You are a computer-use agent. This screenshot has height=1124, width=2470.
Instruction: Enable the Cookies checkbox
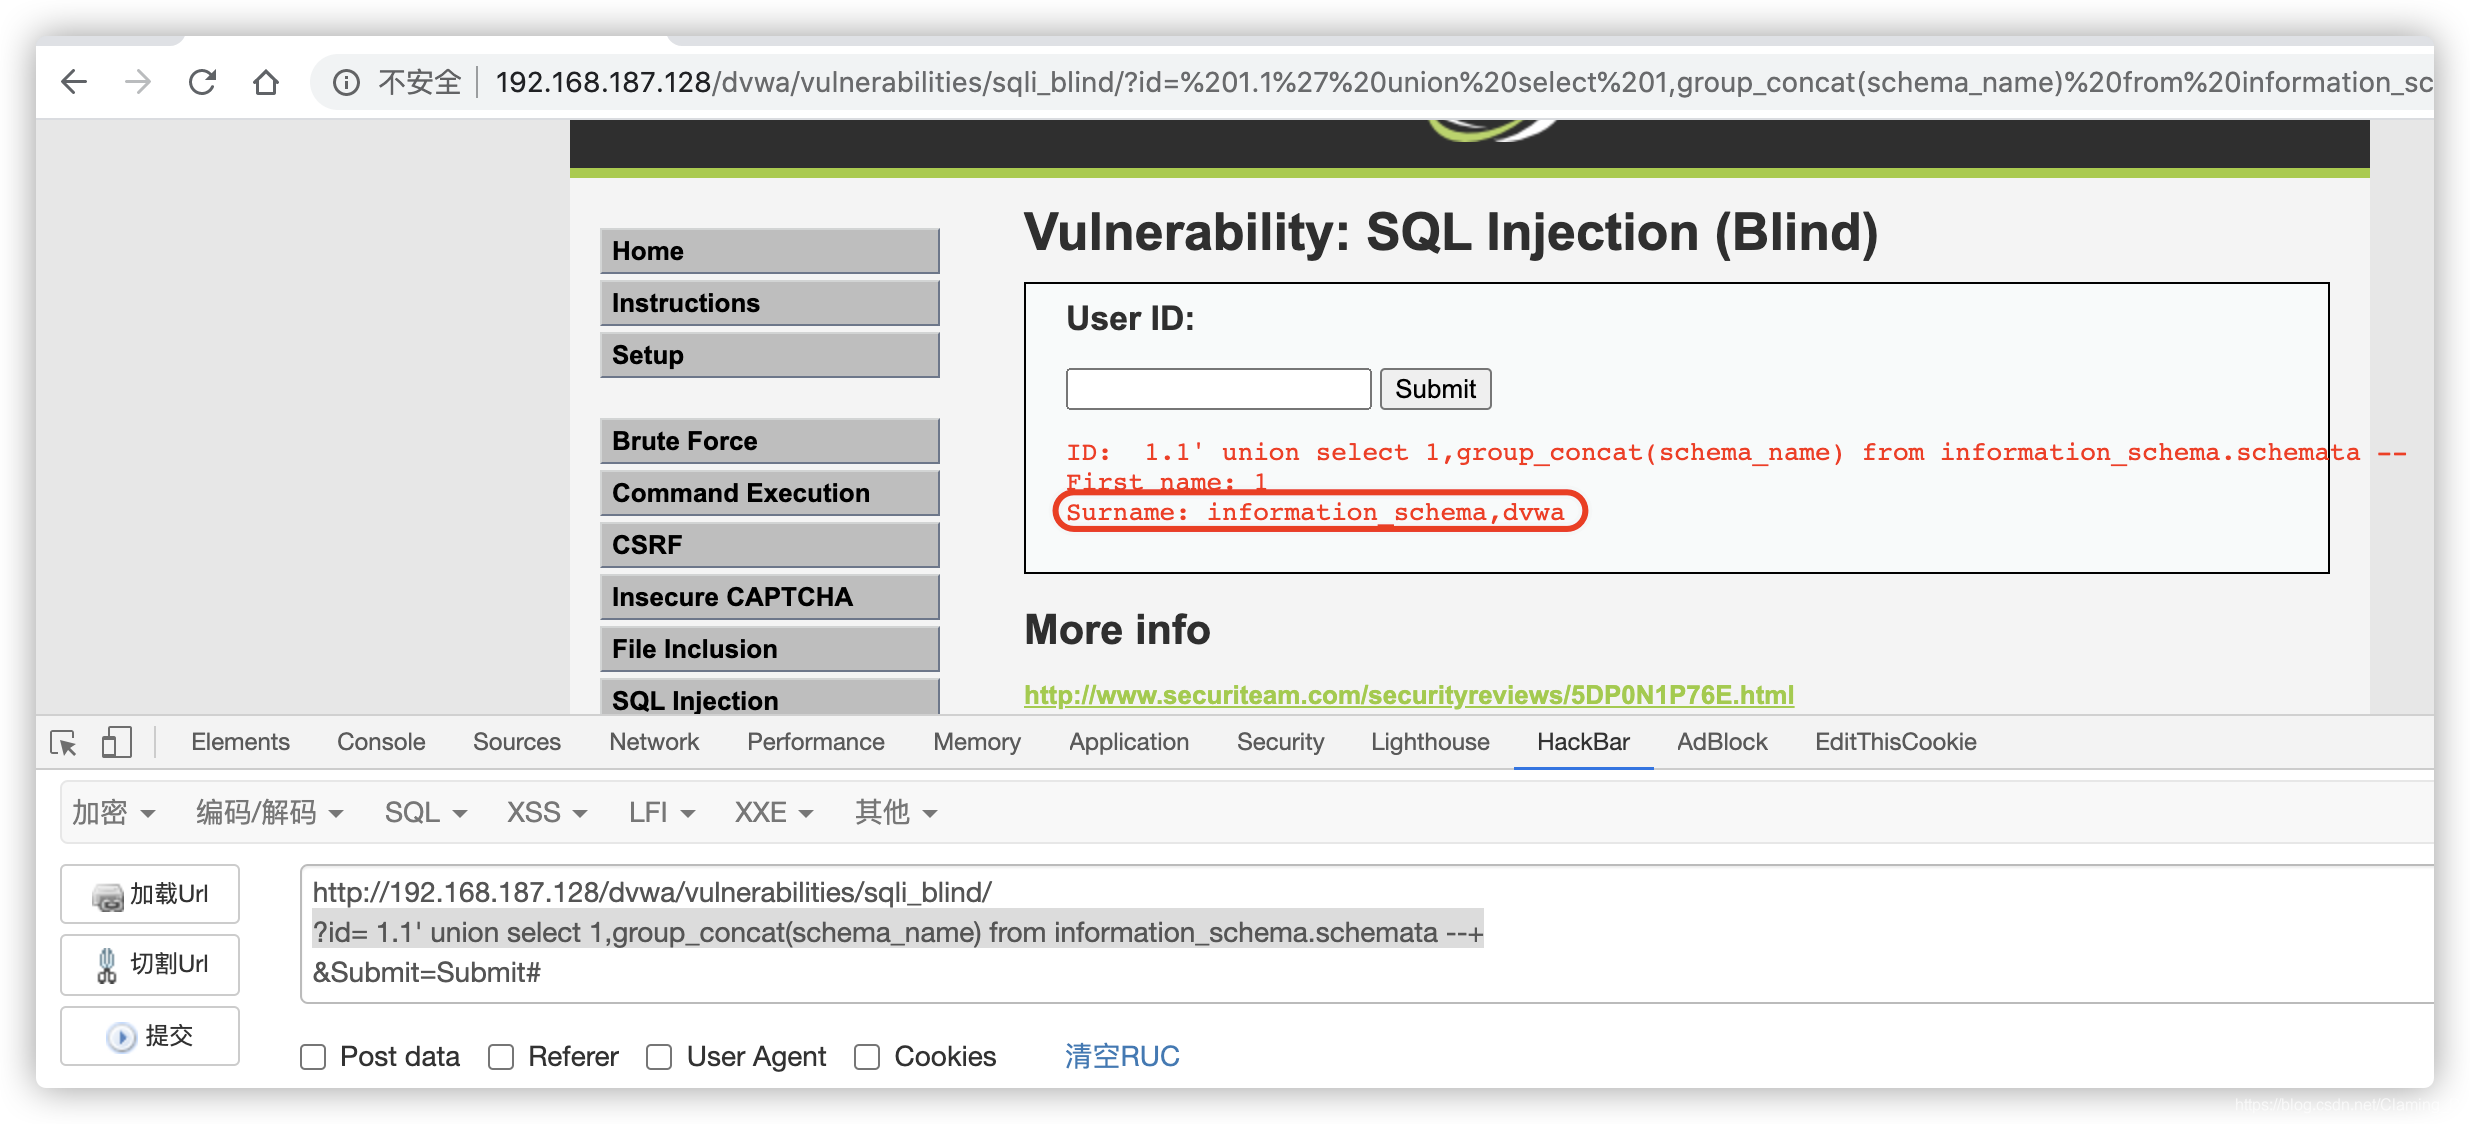pos(867,1057)
